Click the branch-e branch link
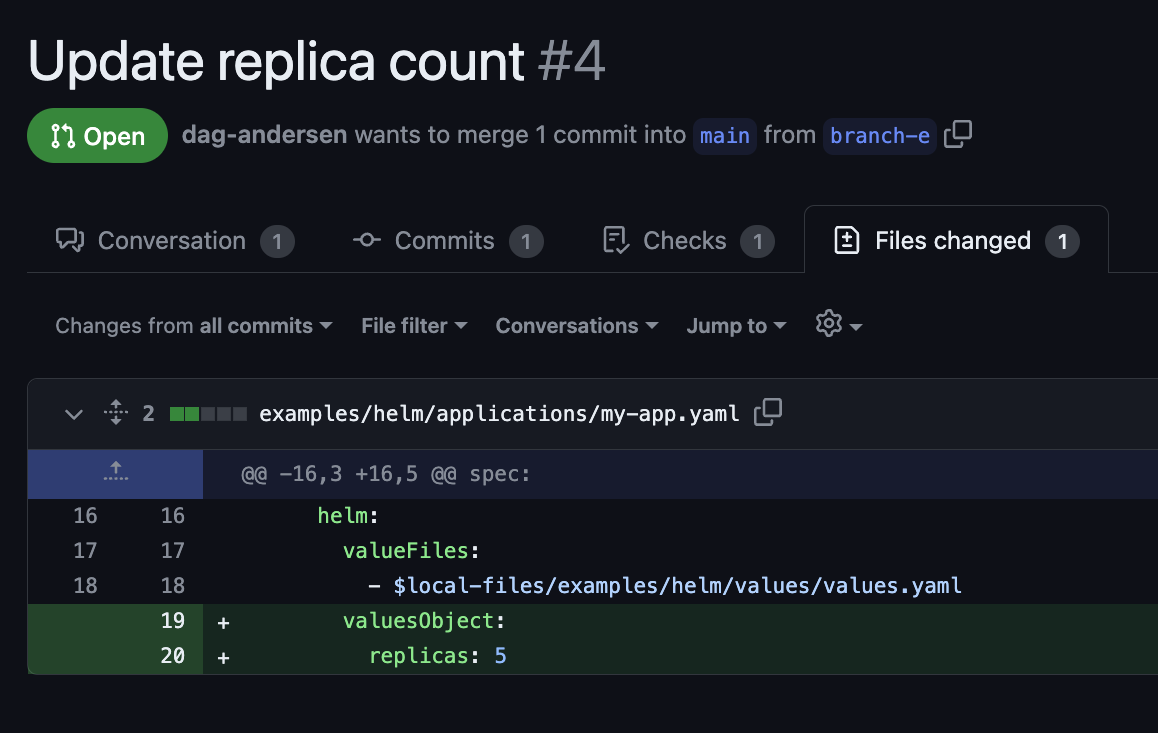This screenshot has width=1158, height=733. [880, 135]
